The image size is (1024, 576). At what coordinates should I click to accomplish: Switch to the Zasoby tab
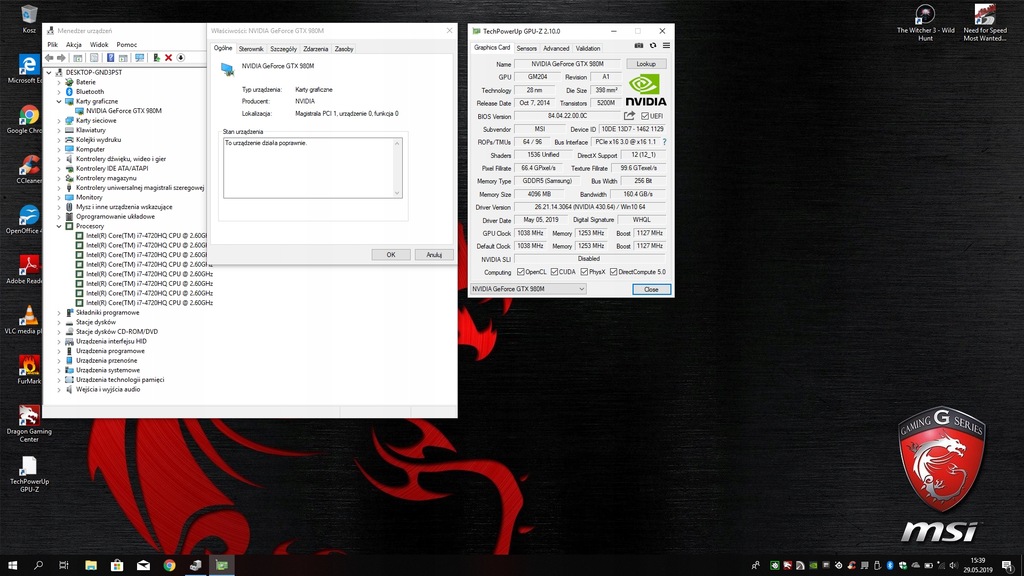point(344,49)
